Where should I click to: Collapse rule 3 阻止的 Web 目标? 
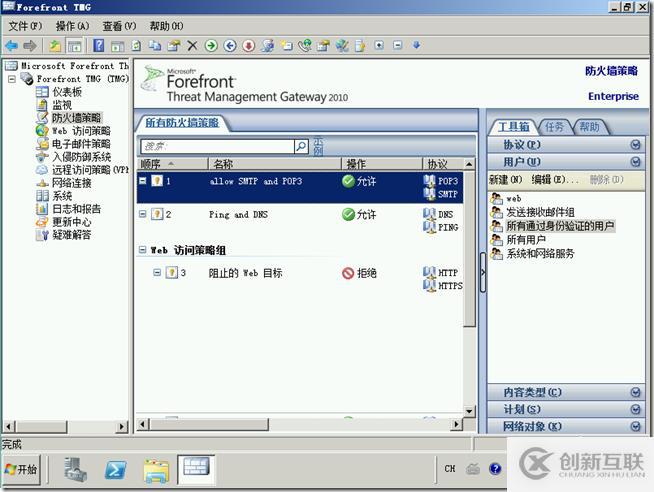point(157,273)
